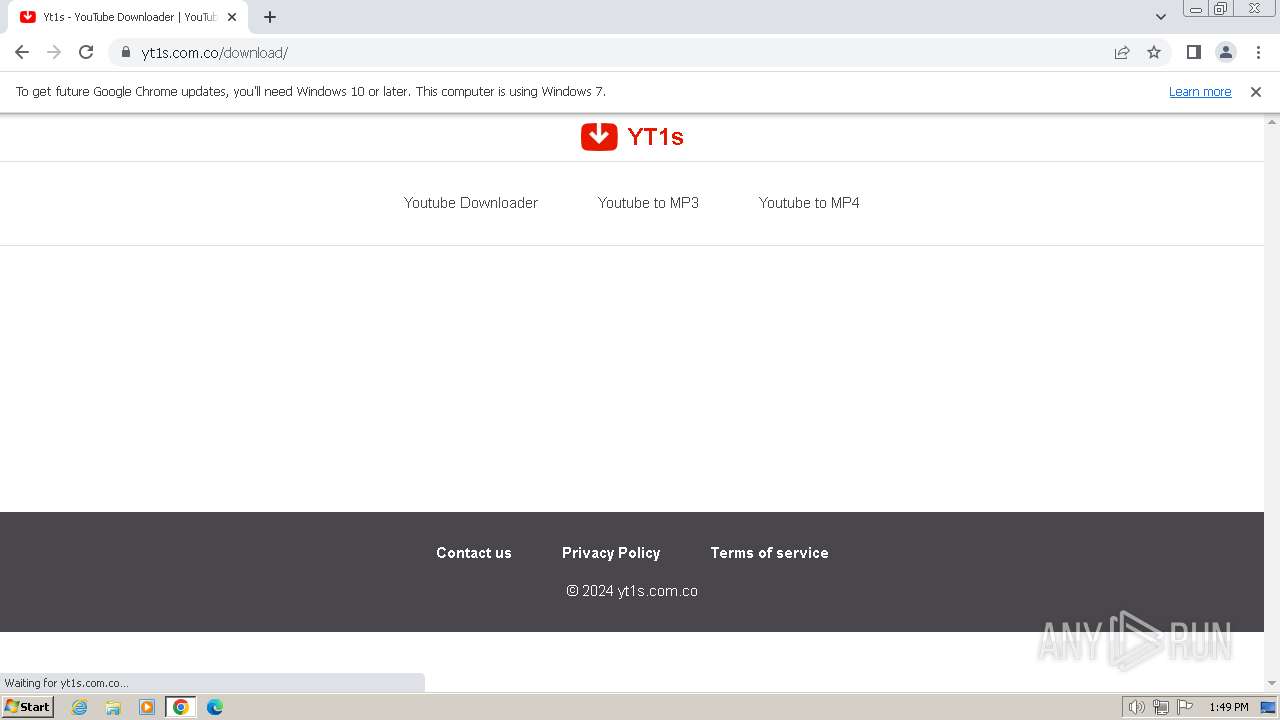Screen dimensions: 1280x720
Task: Open the Contact us footer link
Action: 474,553
